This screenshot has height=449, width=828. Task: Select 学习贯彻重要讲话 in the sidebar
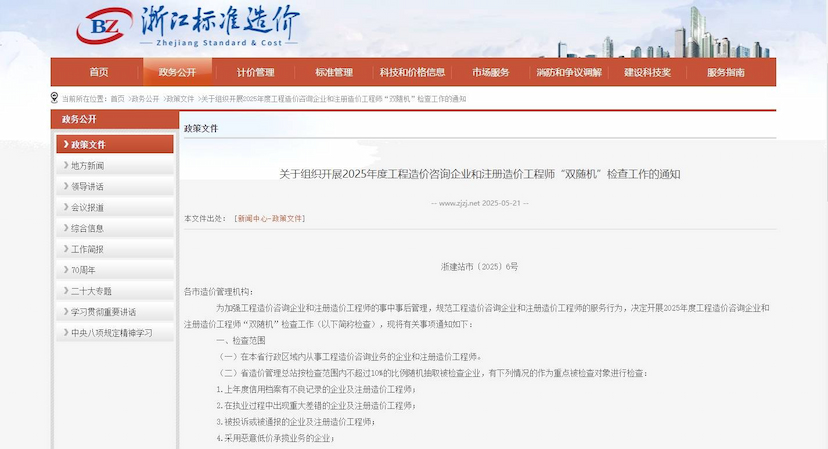[x=103, y=312]
